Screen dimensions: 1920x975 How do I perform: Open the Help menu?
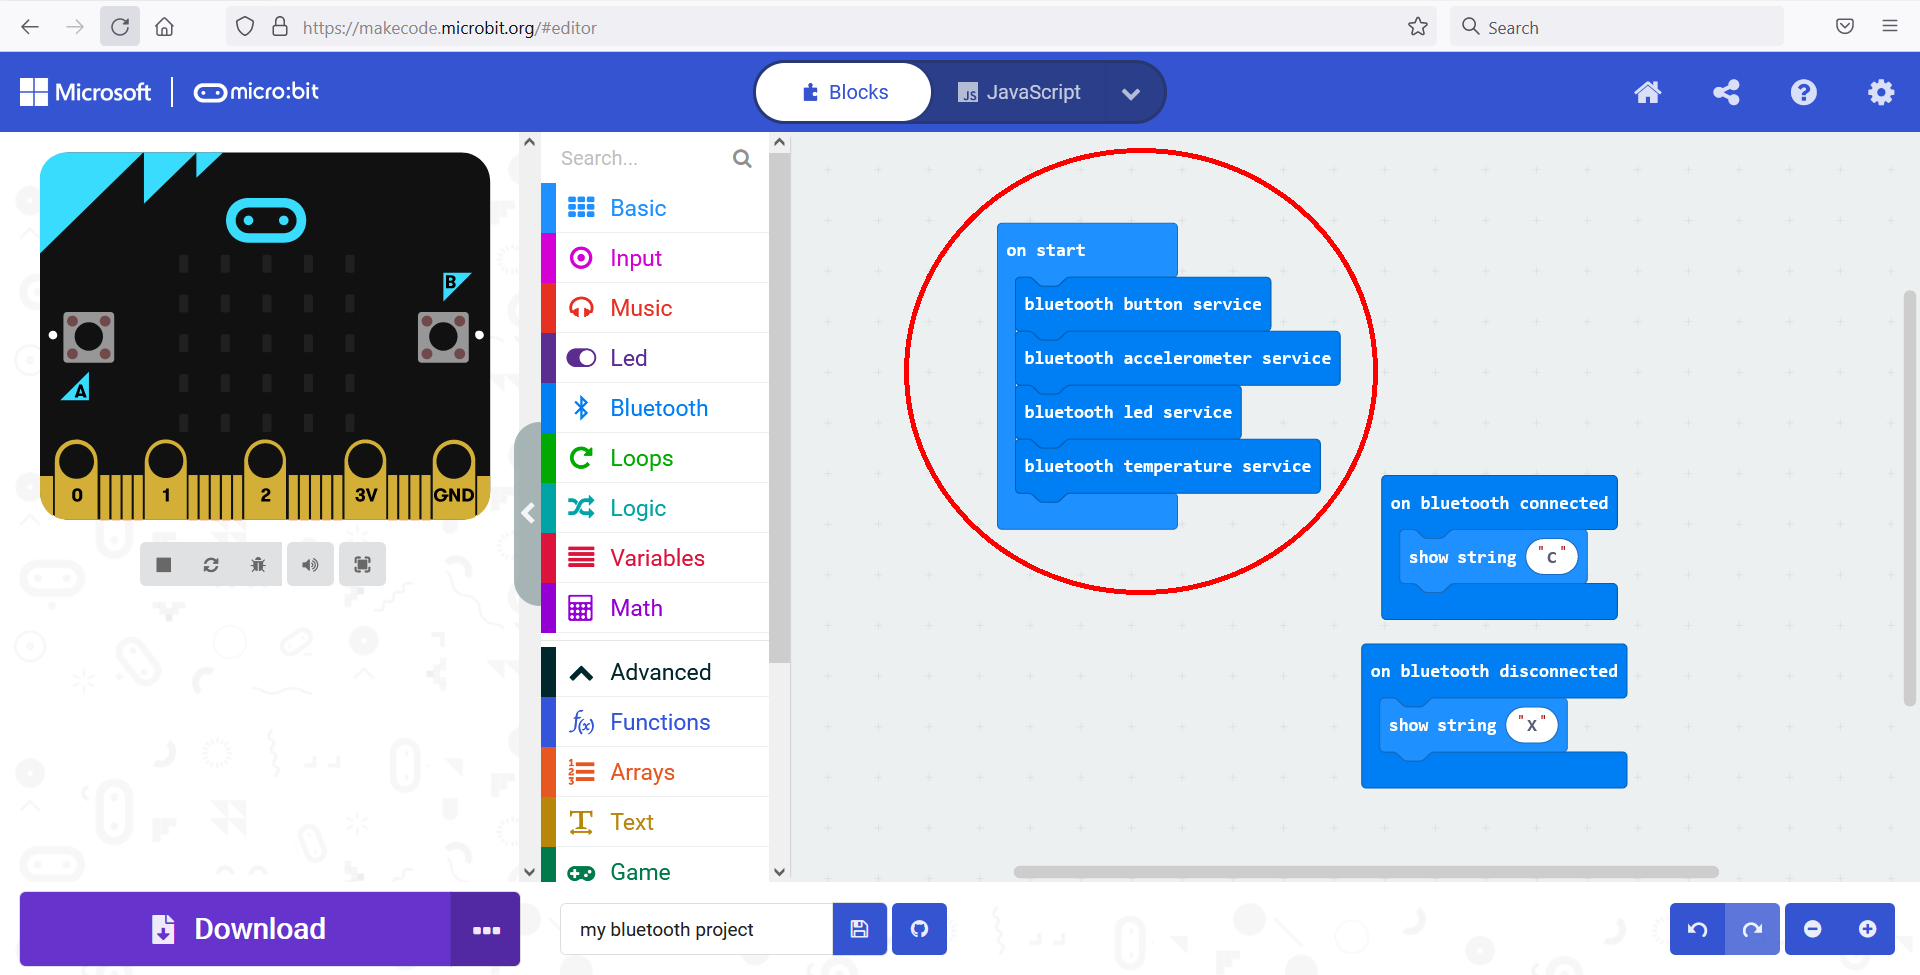1804,92
